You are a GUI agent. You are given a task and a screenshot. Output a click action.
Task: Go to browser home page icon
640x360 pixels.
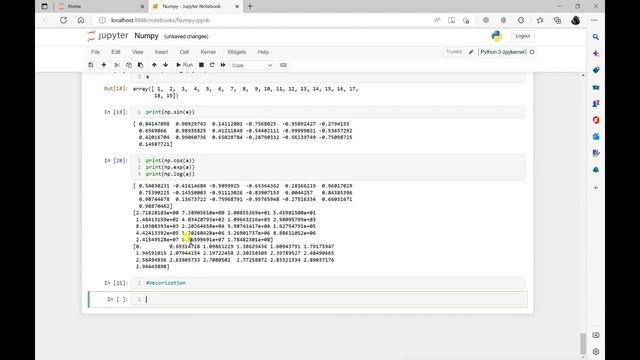(81, 20)
